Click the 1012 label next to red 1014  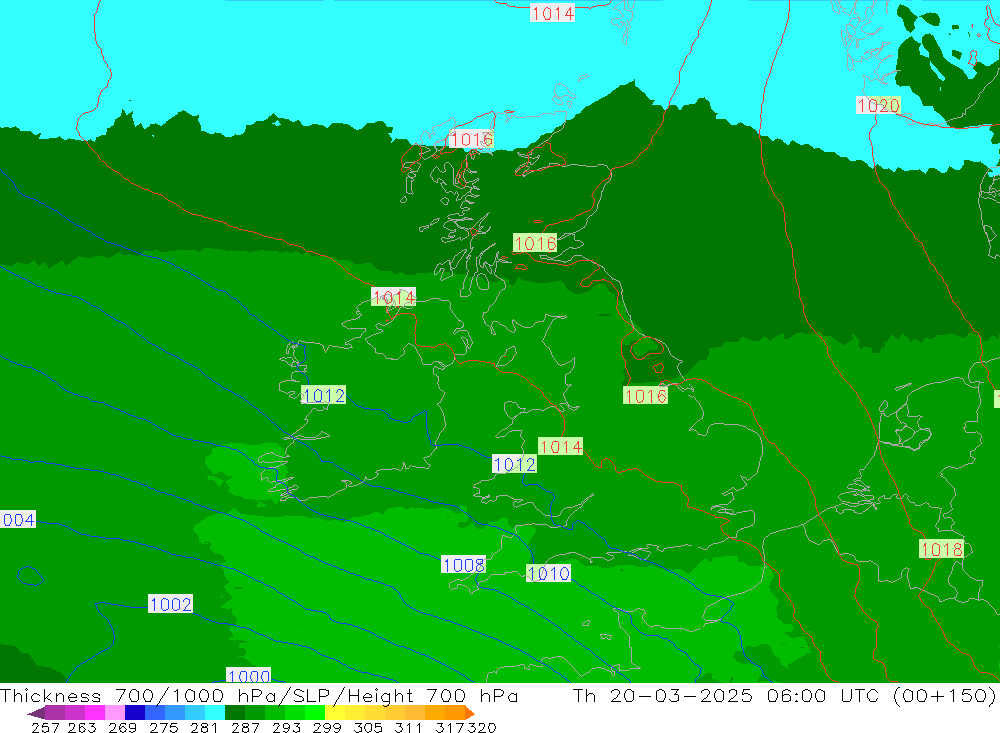(x=514, y=464)
